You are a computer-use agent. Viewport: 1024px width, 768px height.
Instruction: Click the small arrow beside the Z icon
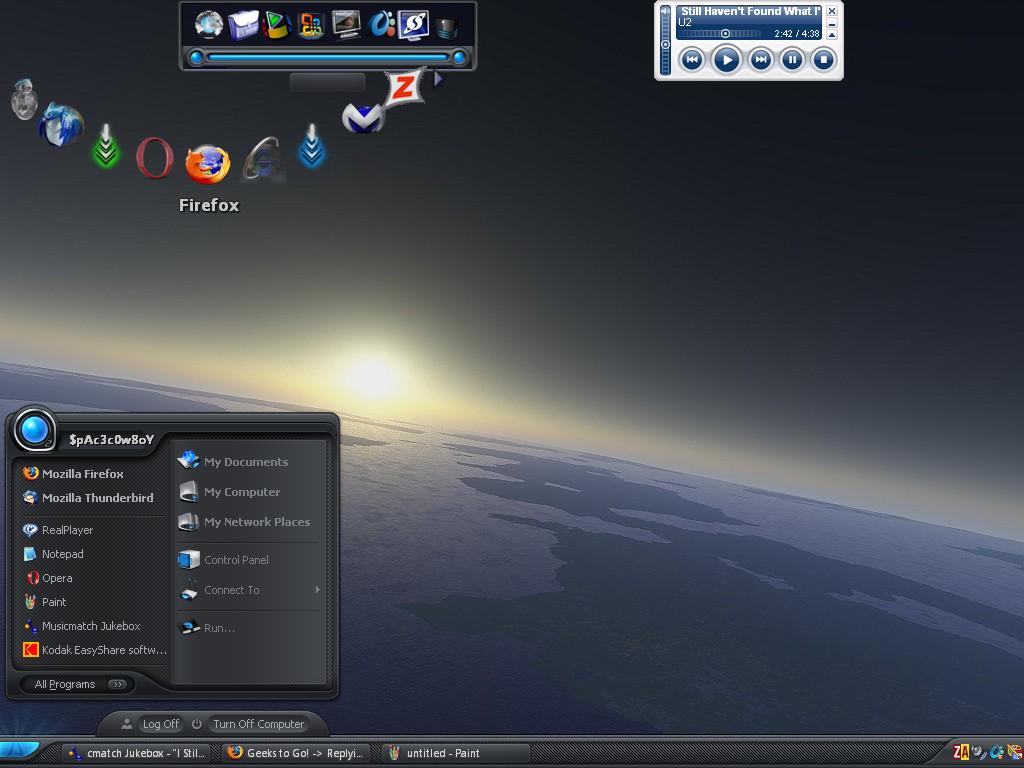[438, 79]
